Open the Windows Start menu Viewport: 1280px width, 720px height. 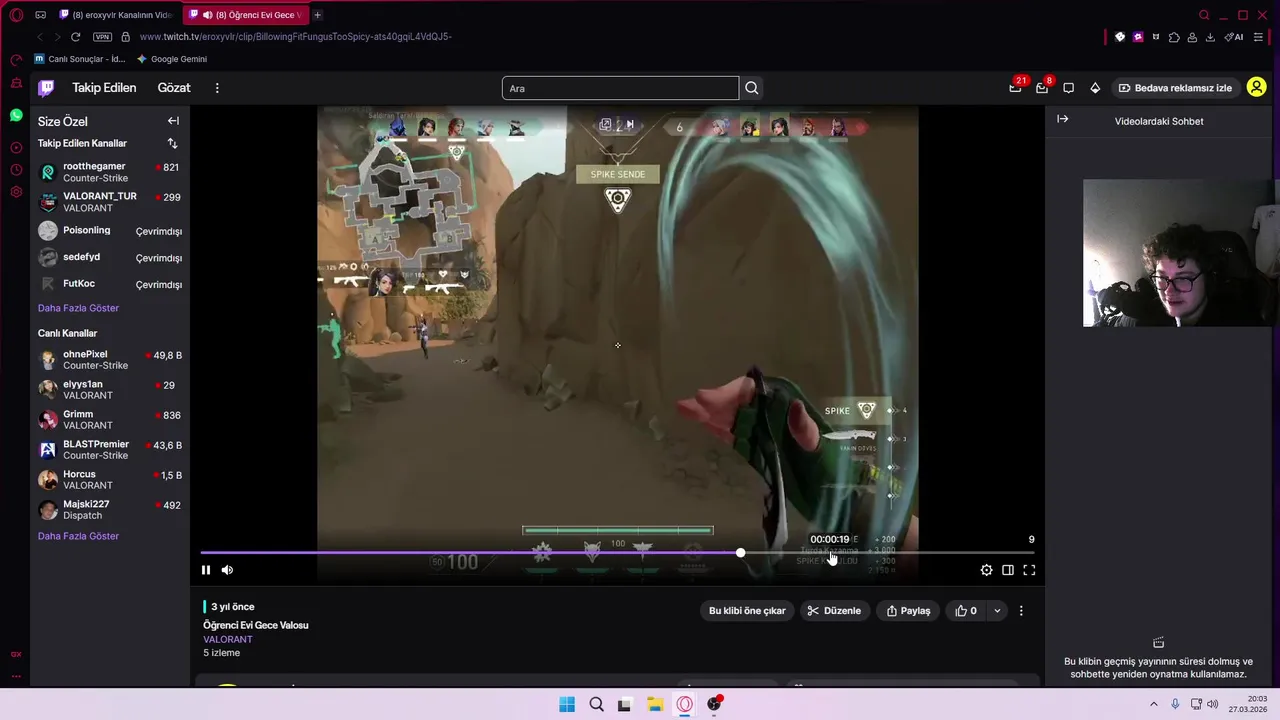[x=567, y=704]
